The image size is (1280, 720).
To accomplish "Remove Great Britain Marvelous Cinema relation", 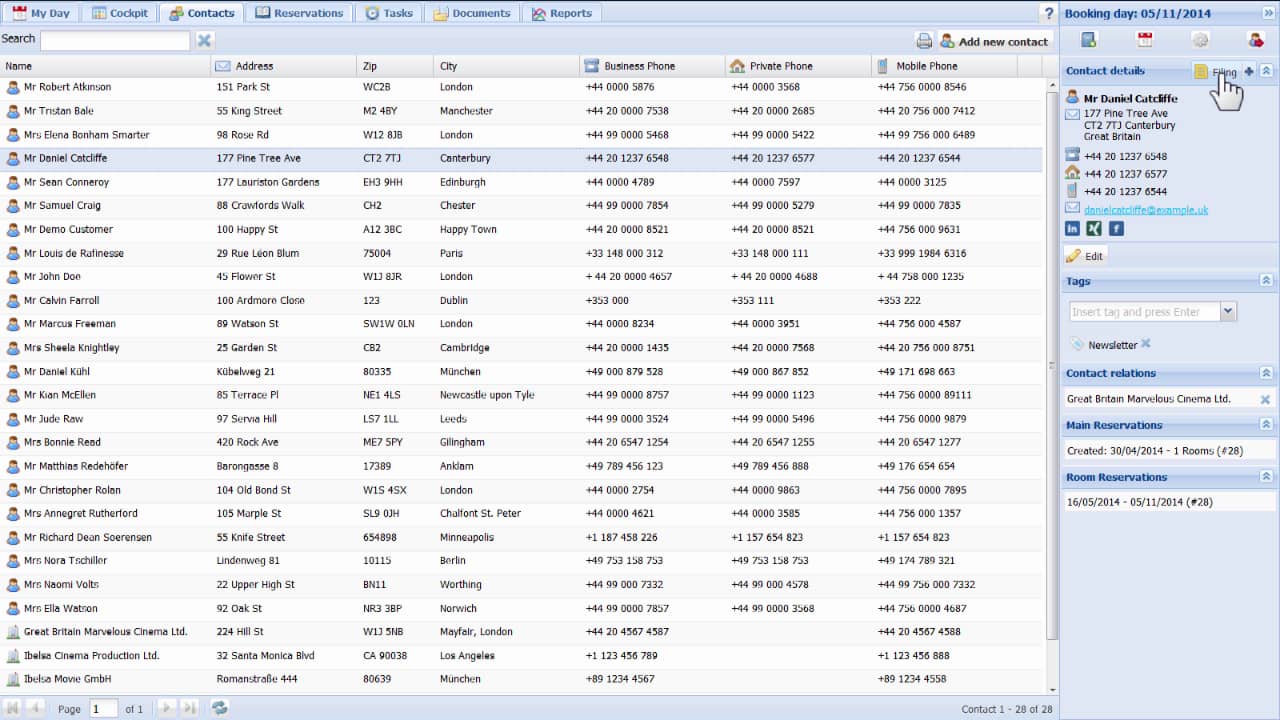I will pos(1265,399).
